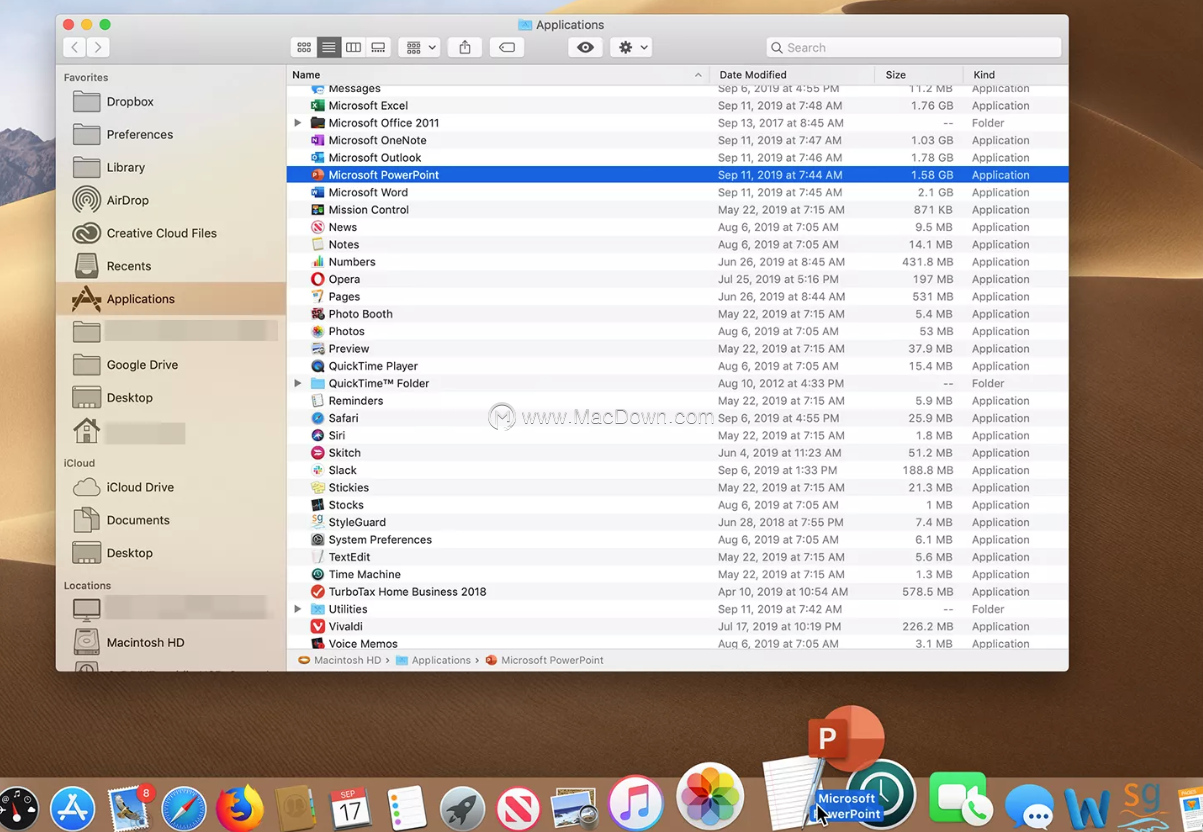Open iCloud Drive from sidebar
The image size is (1203, 832).
click(140, 487)
